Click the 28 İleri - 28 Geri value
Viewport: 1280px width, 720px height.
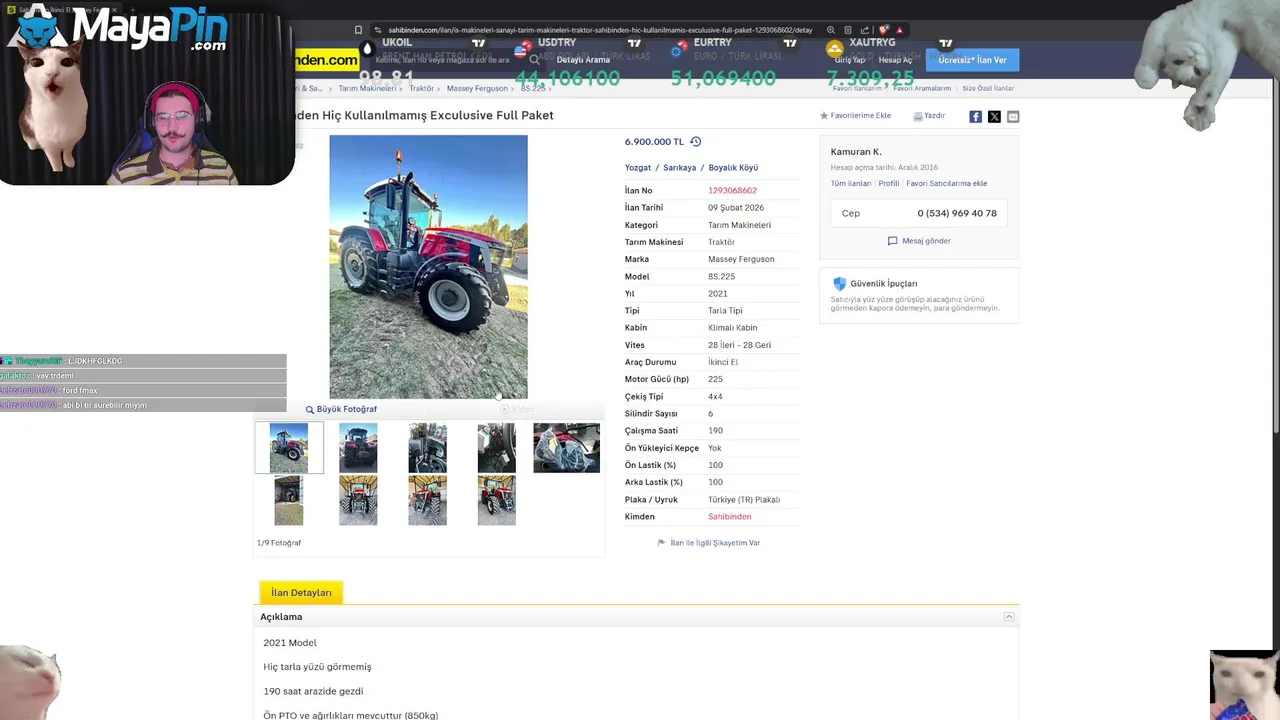tap(739, 345)
